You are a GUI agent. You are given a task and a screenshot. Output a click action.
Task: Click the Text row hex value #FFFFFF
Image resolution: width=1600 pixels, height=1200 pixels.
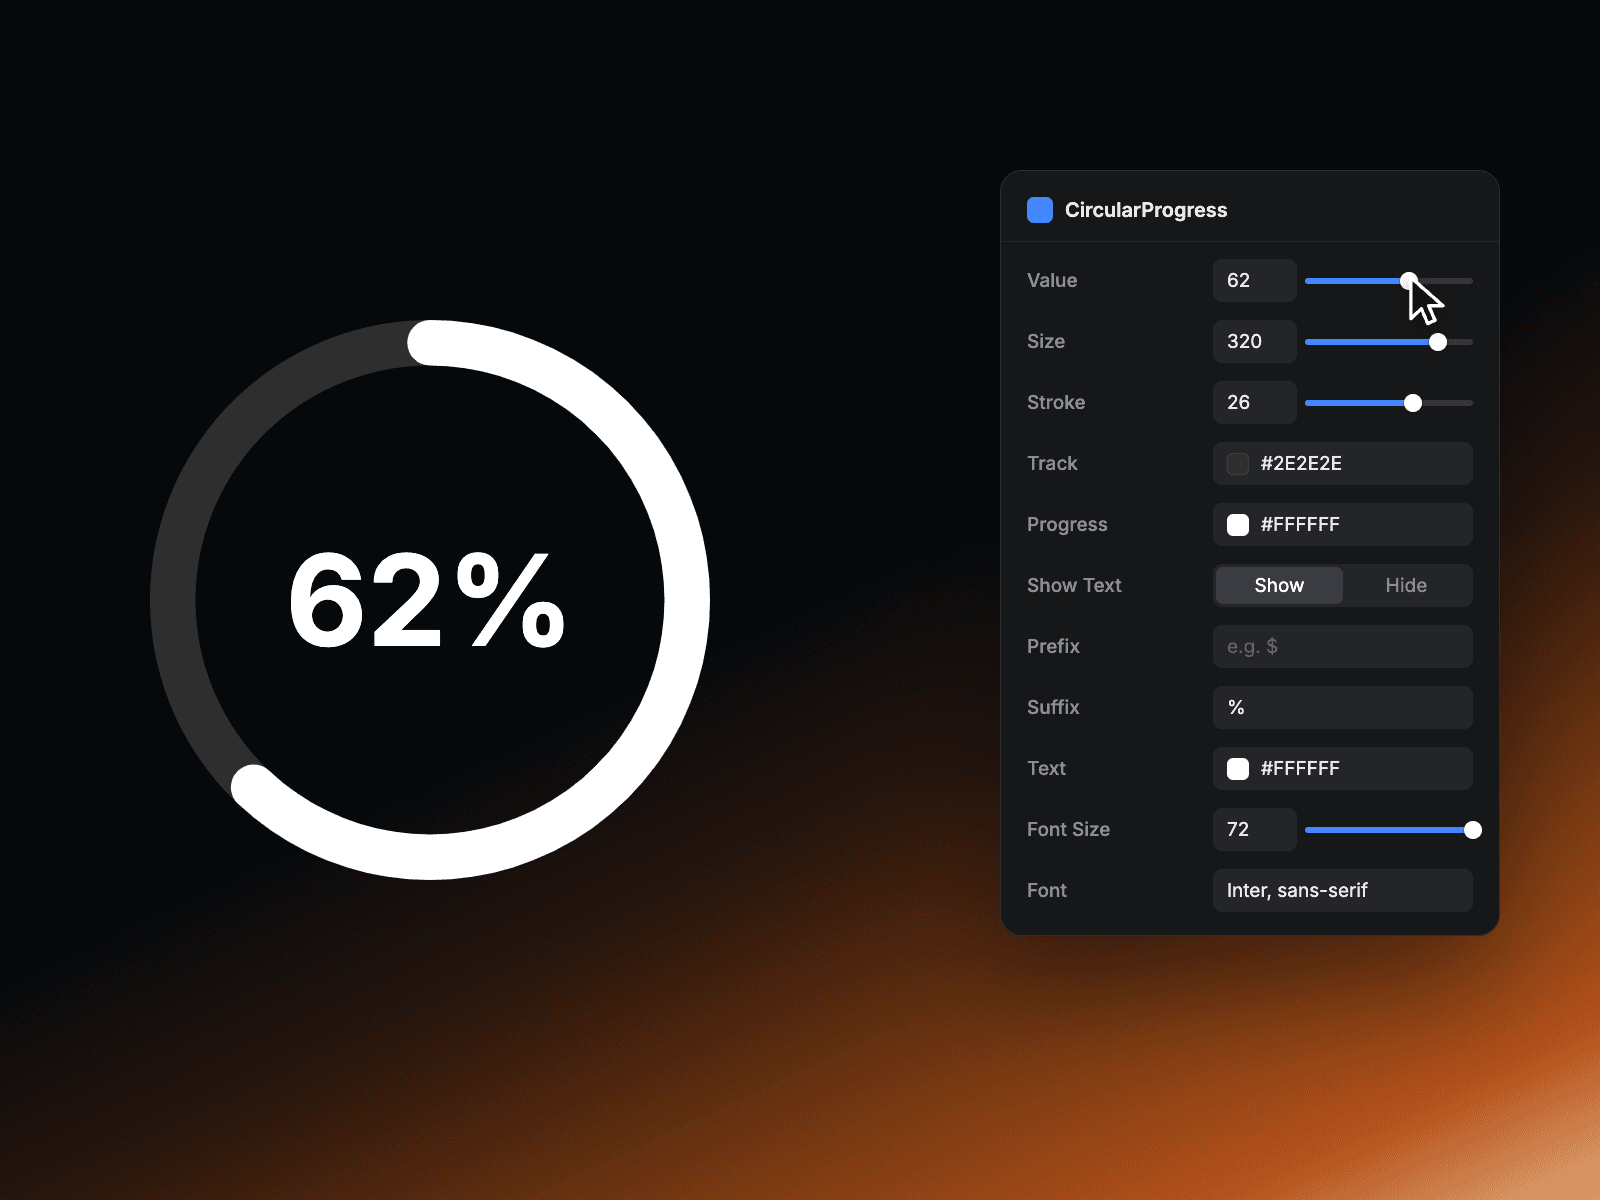(1300, 769)
